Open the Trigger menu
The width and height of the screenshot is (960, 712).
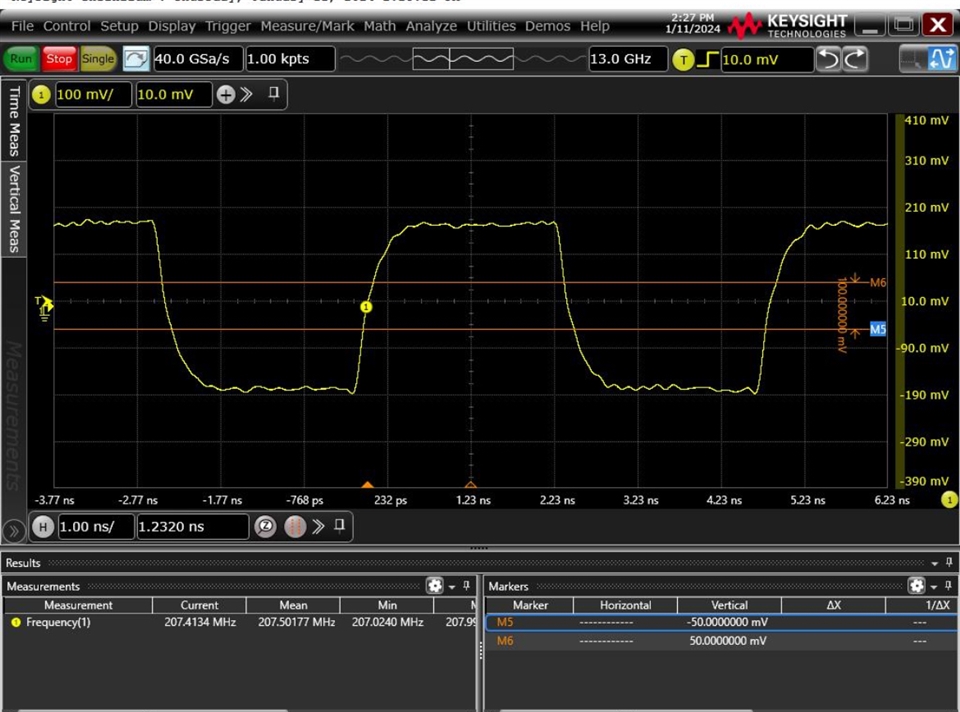click(x=228, y=26)
